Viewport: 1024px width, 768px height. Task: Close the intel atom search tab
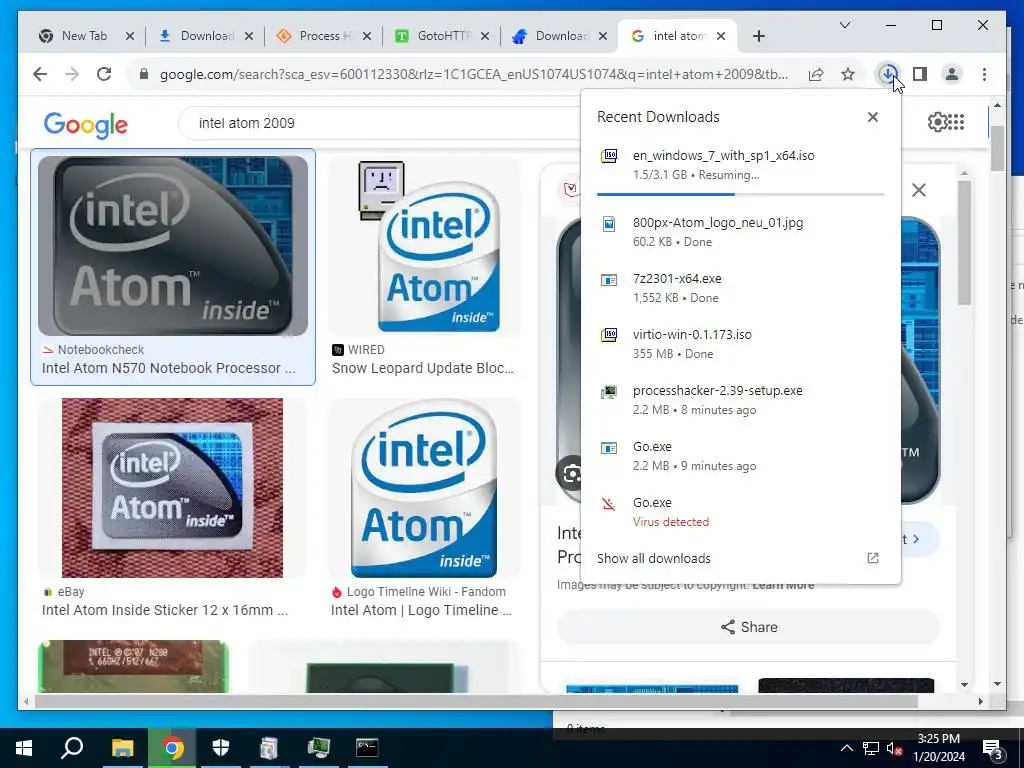coord(720,36)
